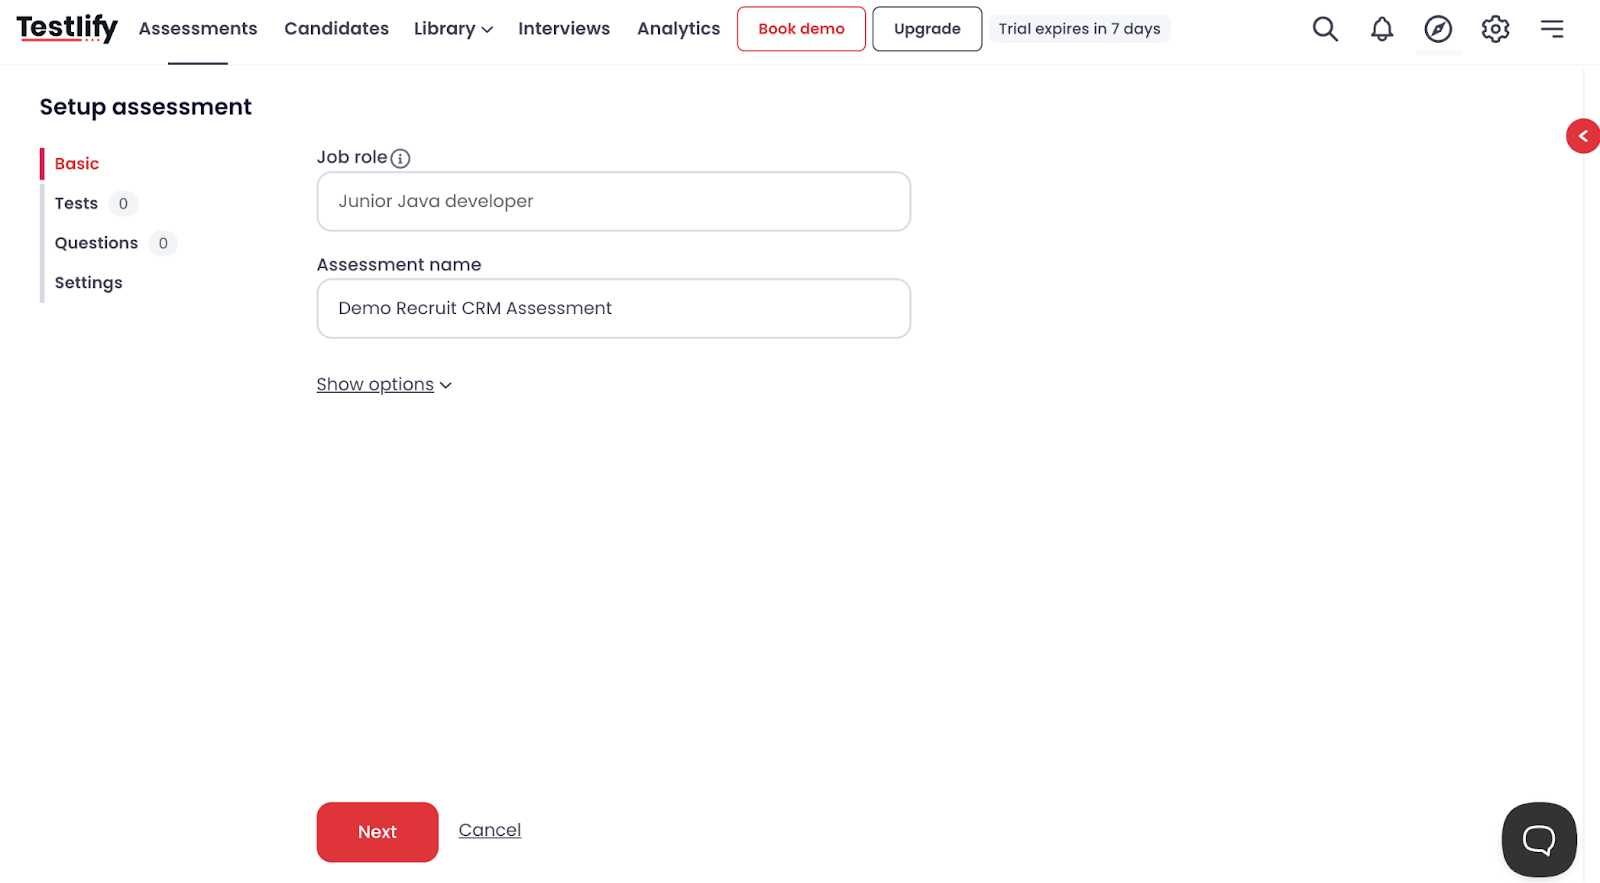
Task: Click the Tests count badge showing 0
Action: pos(123,204)
